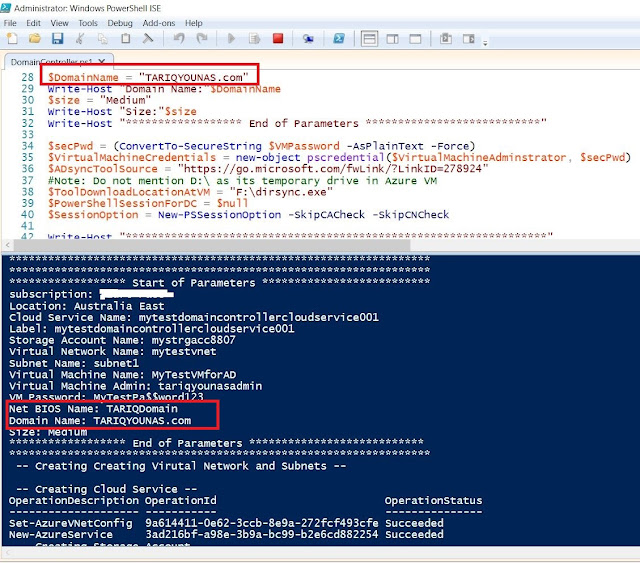Click the PowerShell ISE title bar icon
Viewport: 640px width, 563px height.
coord(6,7)
